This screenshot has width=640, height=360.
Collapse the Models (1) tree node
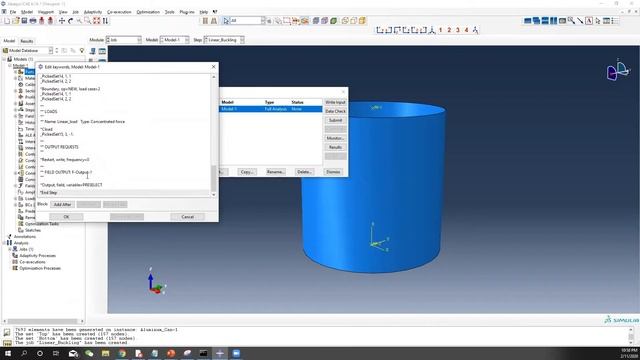[x=4, y=59]
